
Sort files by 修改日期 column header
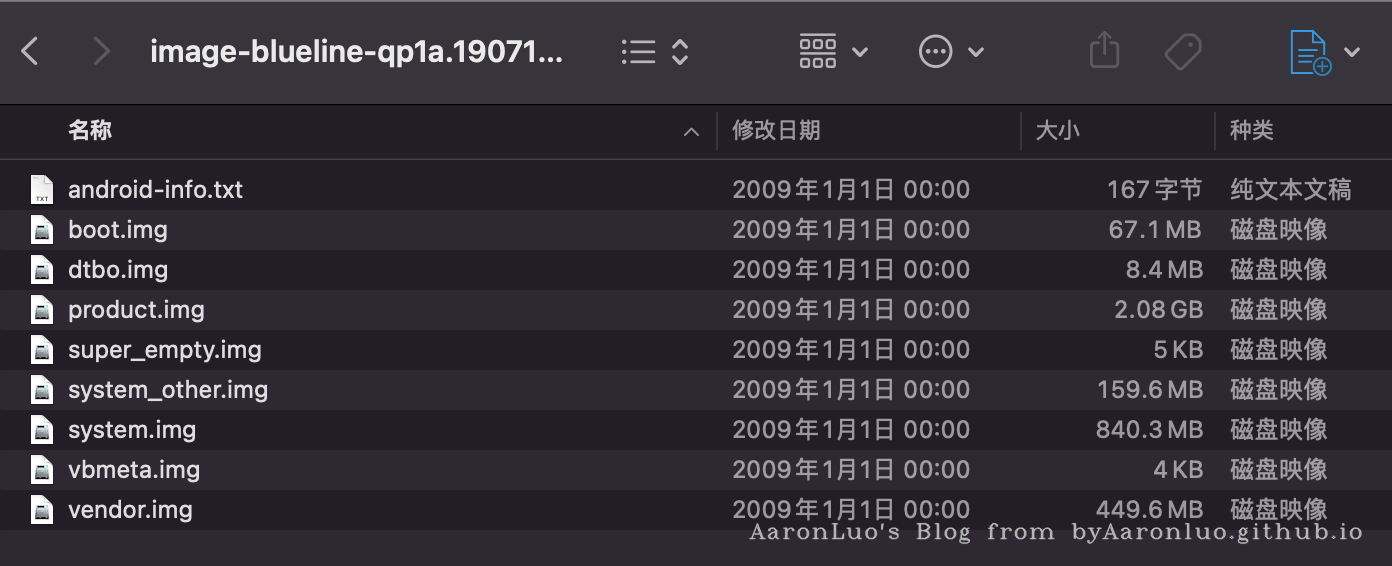777,131
